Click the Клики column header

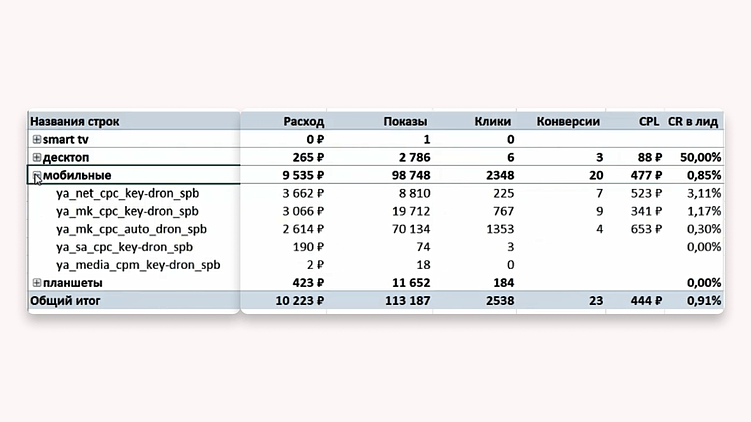tap(493, 122)
